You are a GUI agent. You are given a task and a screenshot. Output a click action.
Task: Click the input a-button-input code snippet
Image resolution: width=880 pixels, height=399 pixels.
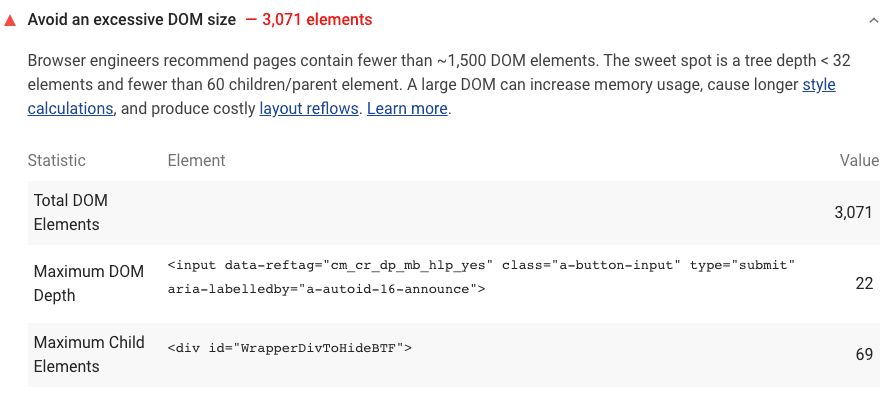482,277
